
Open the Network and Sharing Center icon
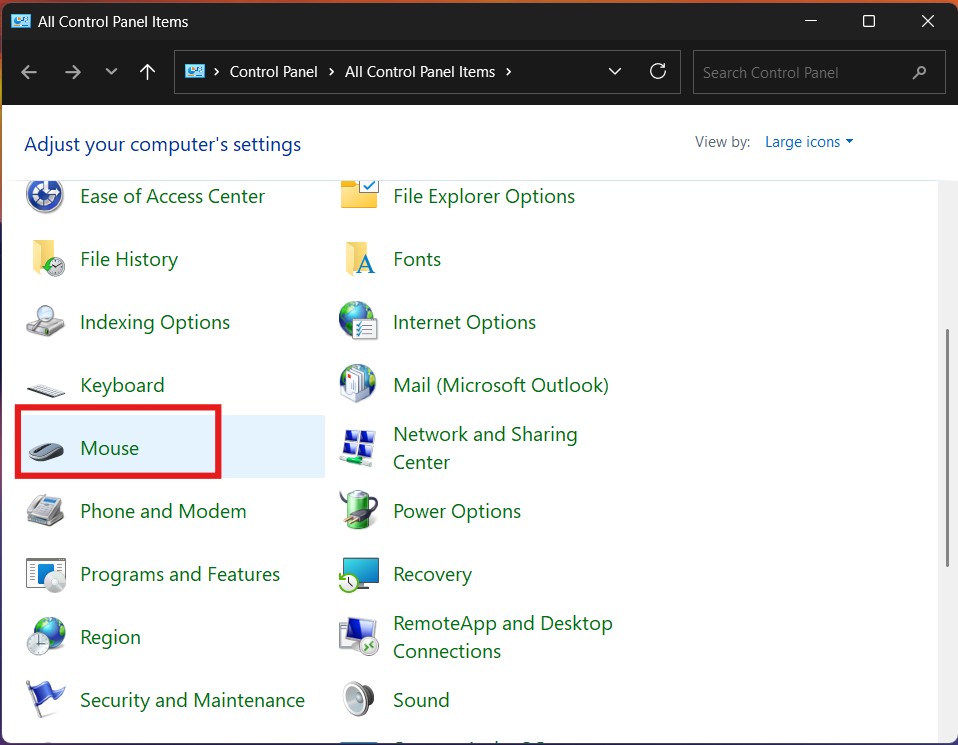(359, 448)
